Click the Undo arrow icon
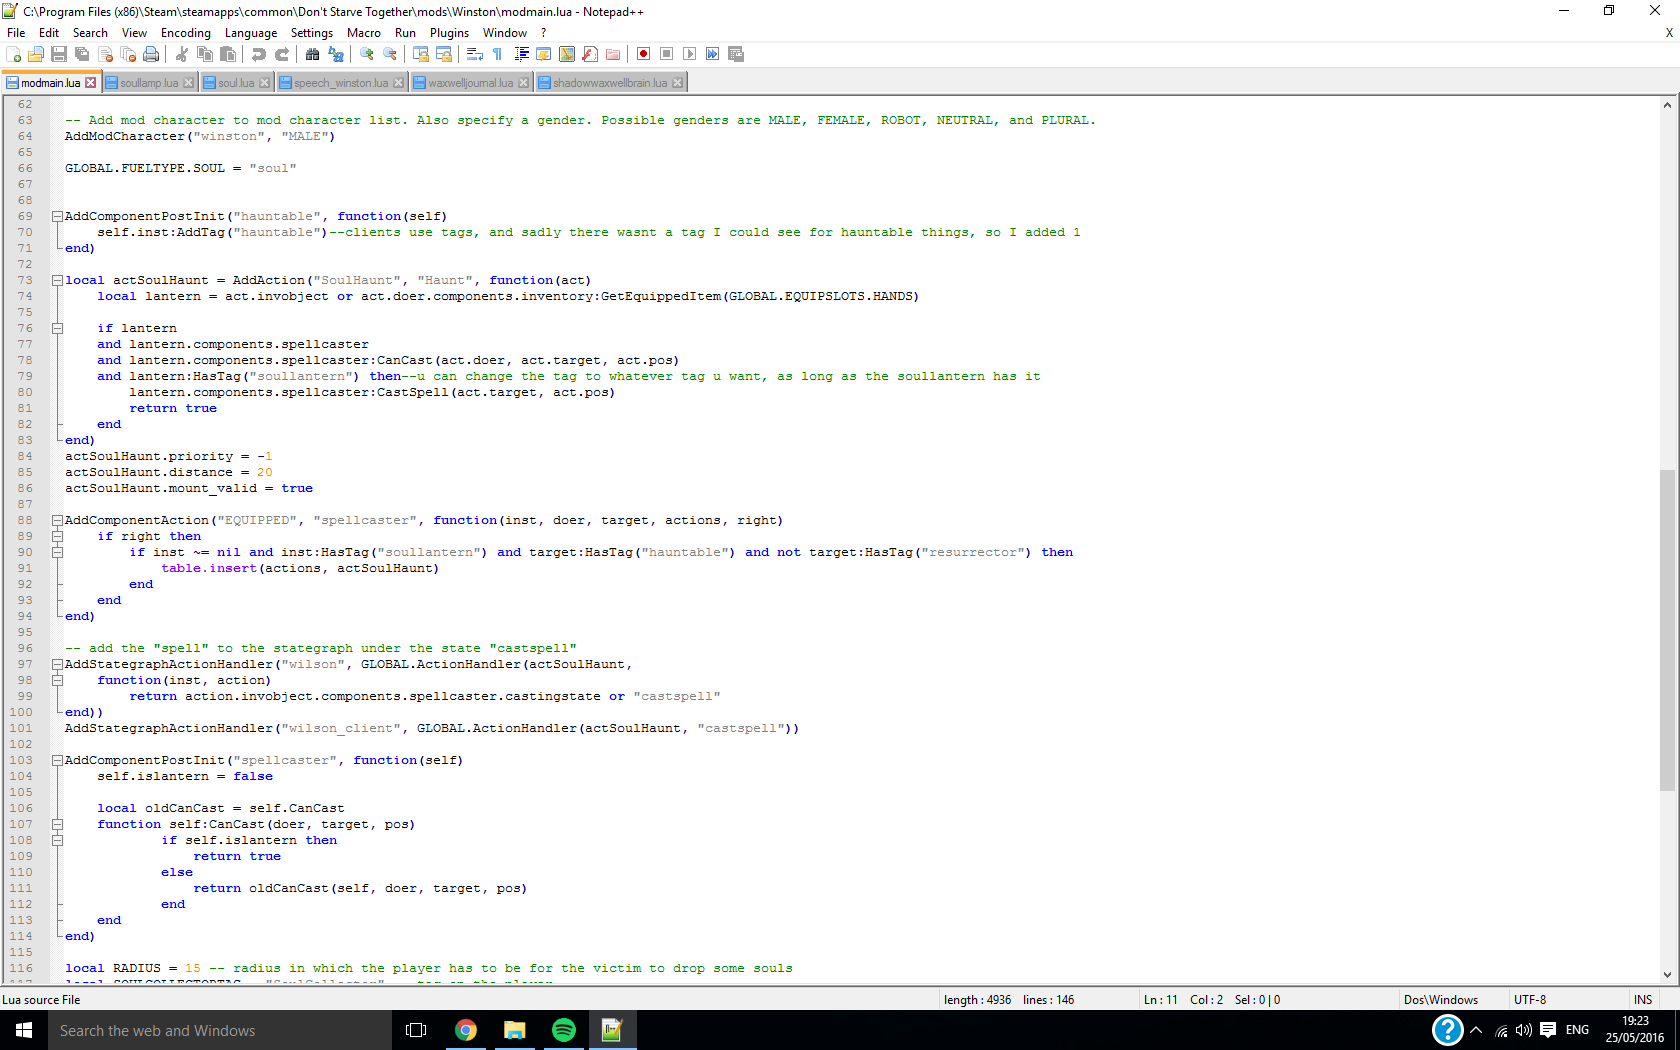The image size is (1680, 1050). click(x=259, y=54)
